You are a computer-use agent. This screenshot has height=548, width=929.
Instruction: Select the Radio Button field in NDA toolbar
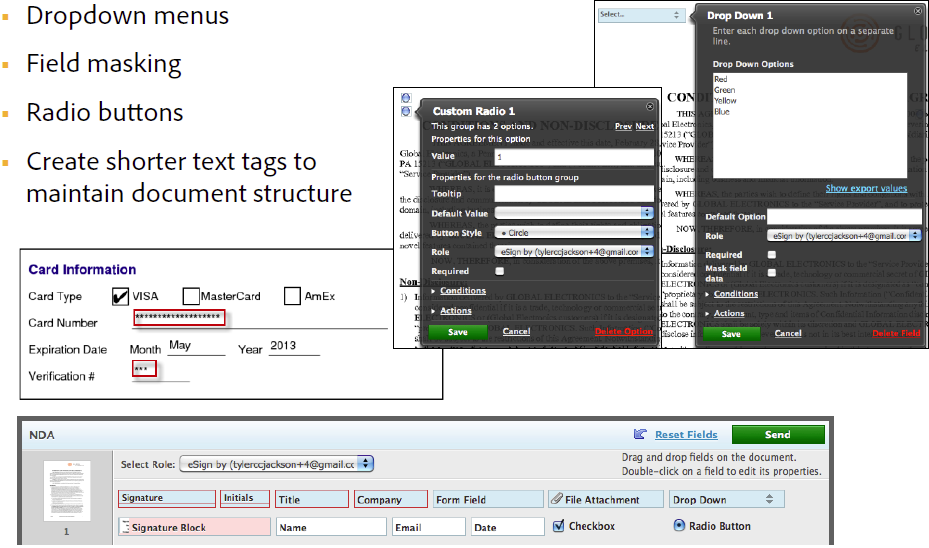[679, 525]
